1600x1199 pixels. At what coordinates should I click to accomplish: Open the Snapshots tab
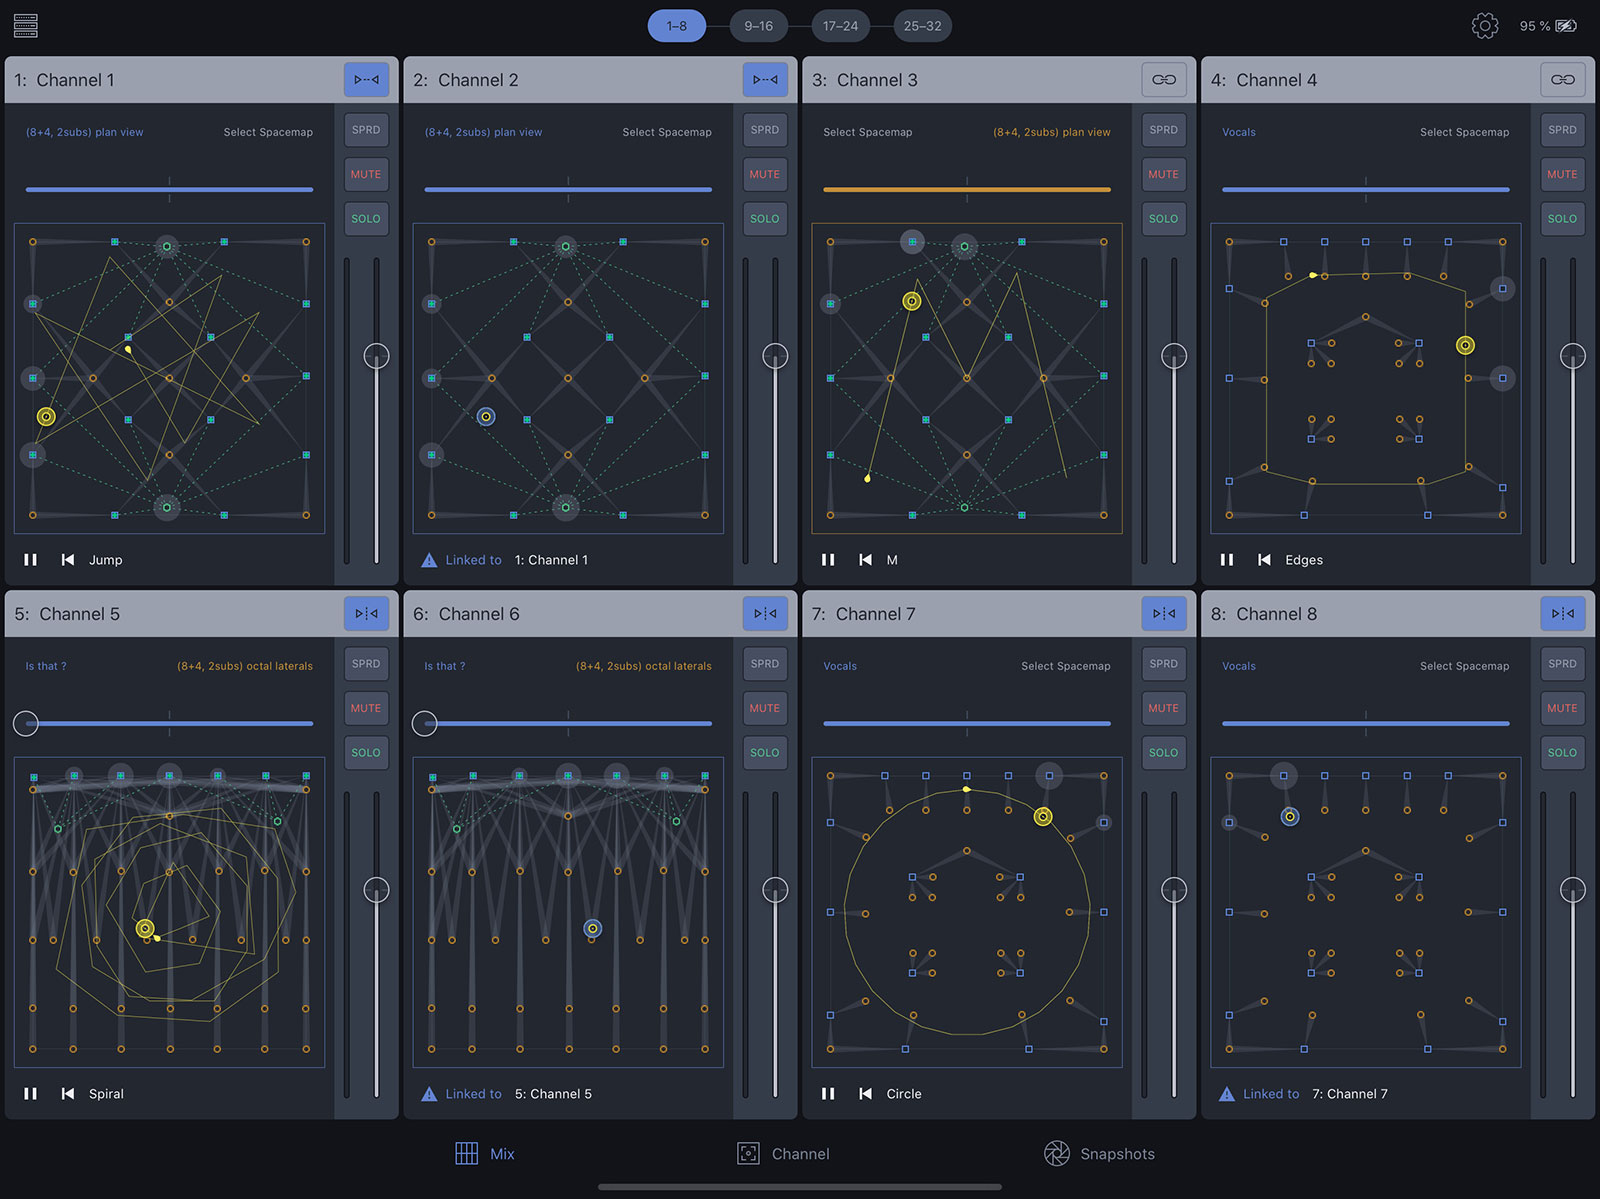(1100, 1154)
